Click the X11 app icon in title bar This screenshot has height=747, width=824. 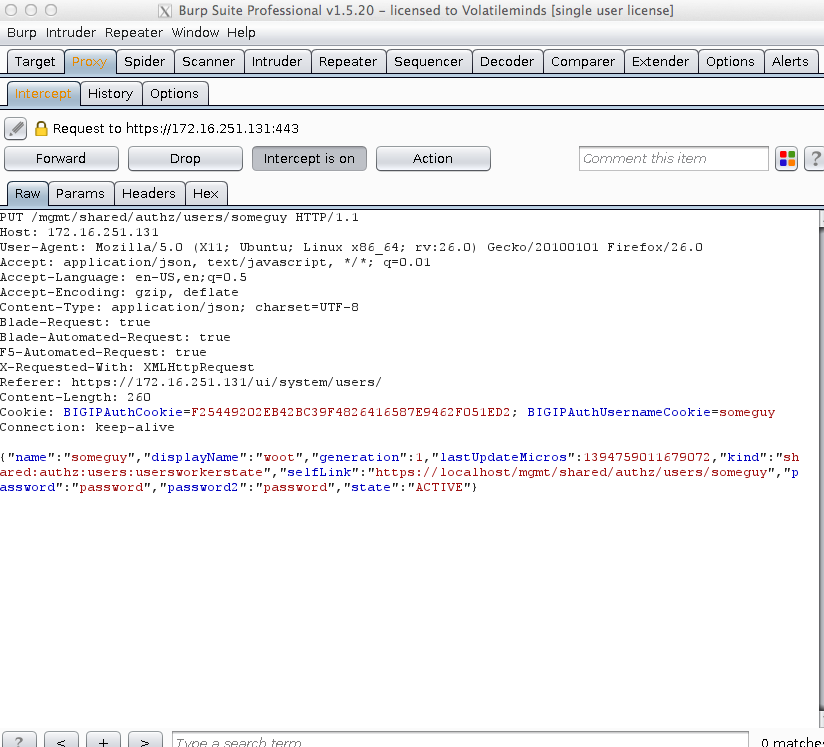point(164,11)
